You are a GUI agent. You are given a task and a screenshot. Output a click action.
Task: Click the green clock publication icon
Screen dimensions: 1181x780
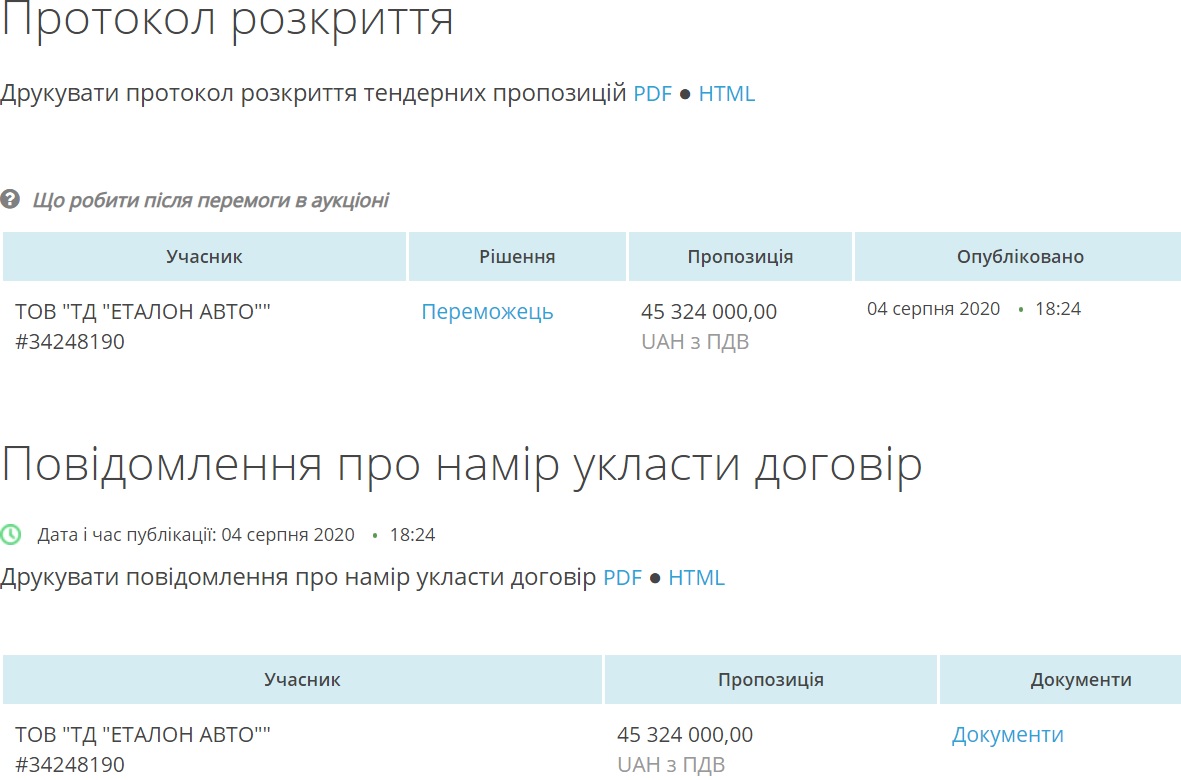(11, 535)
